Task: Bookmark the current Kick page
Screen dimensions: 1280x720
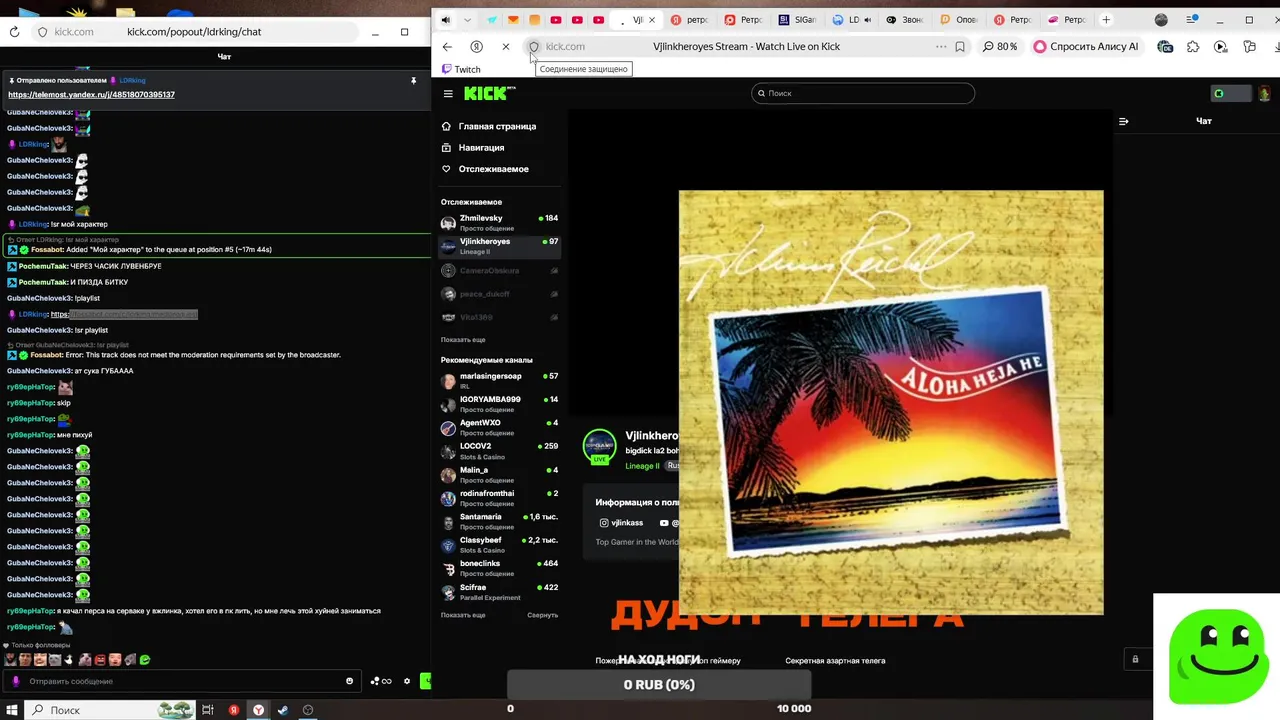Action: (960, 46)
